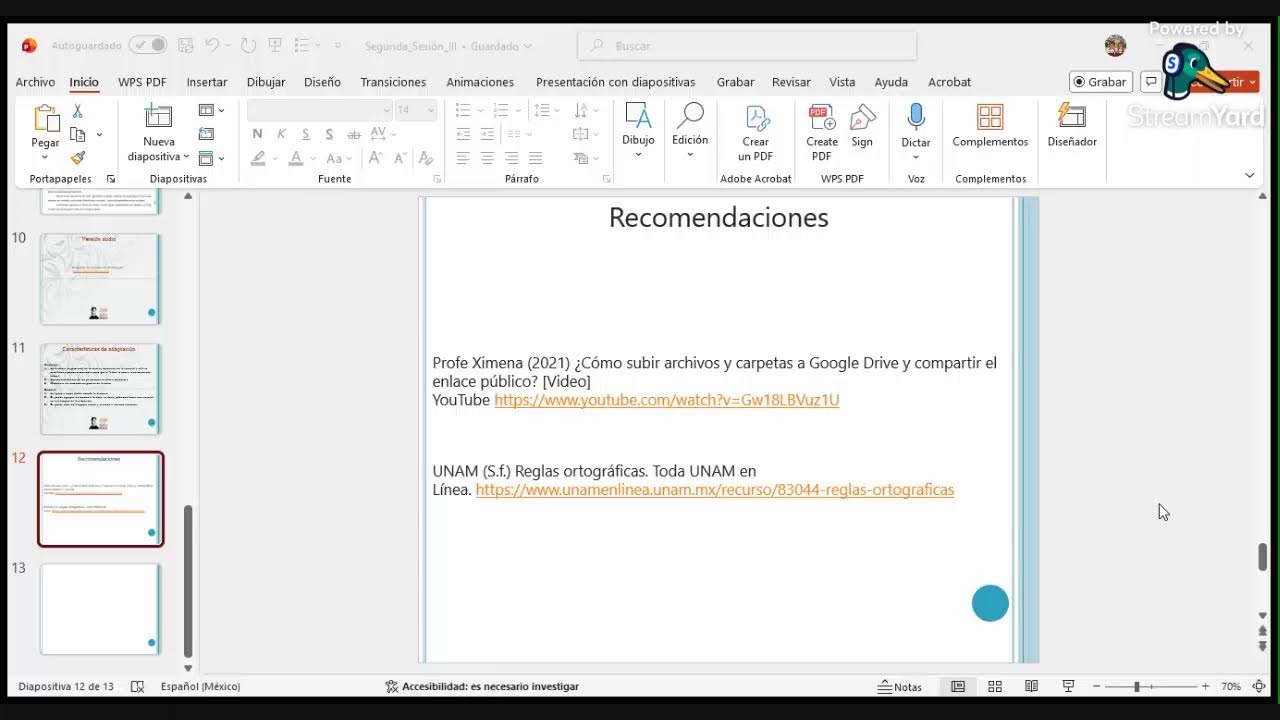Start dictation with the Dictar microphone
1280x720 pixels.
coord(916,117)
